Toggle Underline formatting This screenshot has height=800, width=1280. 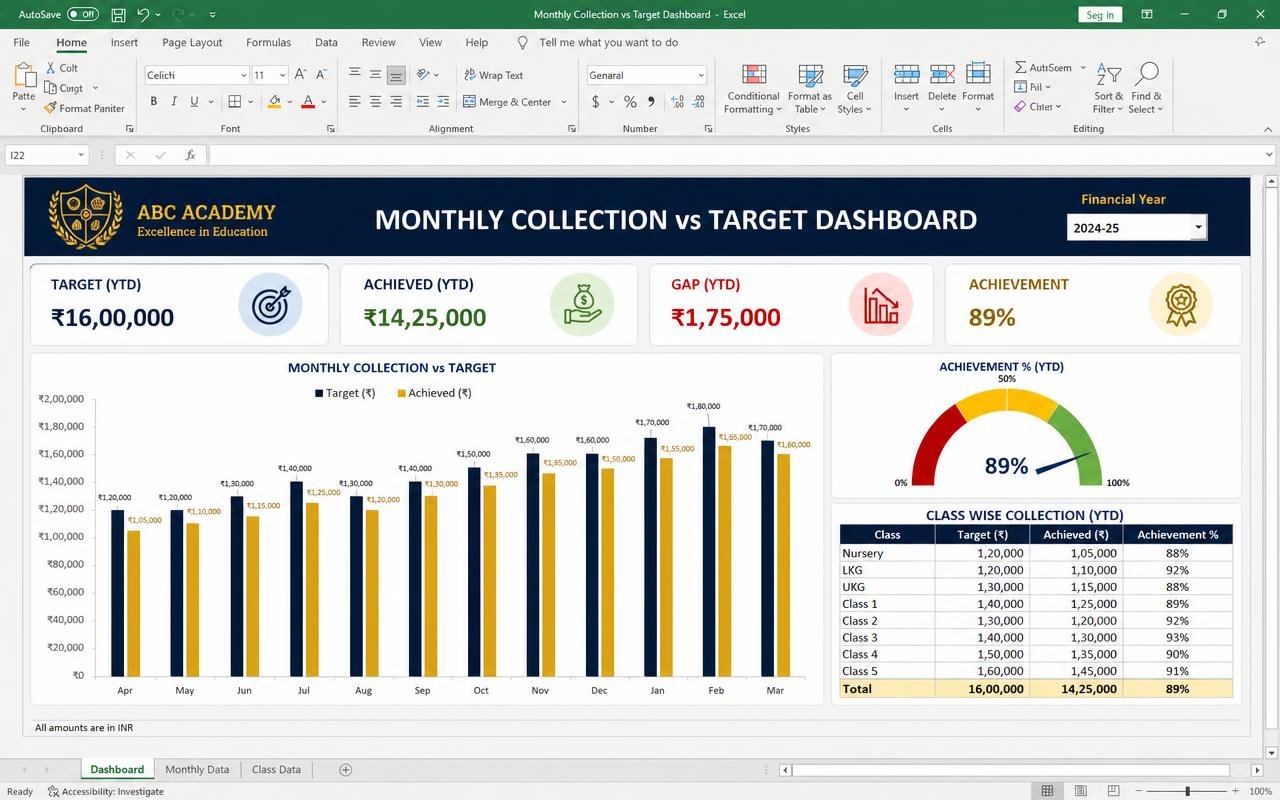click(194, 101)
